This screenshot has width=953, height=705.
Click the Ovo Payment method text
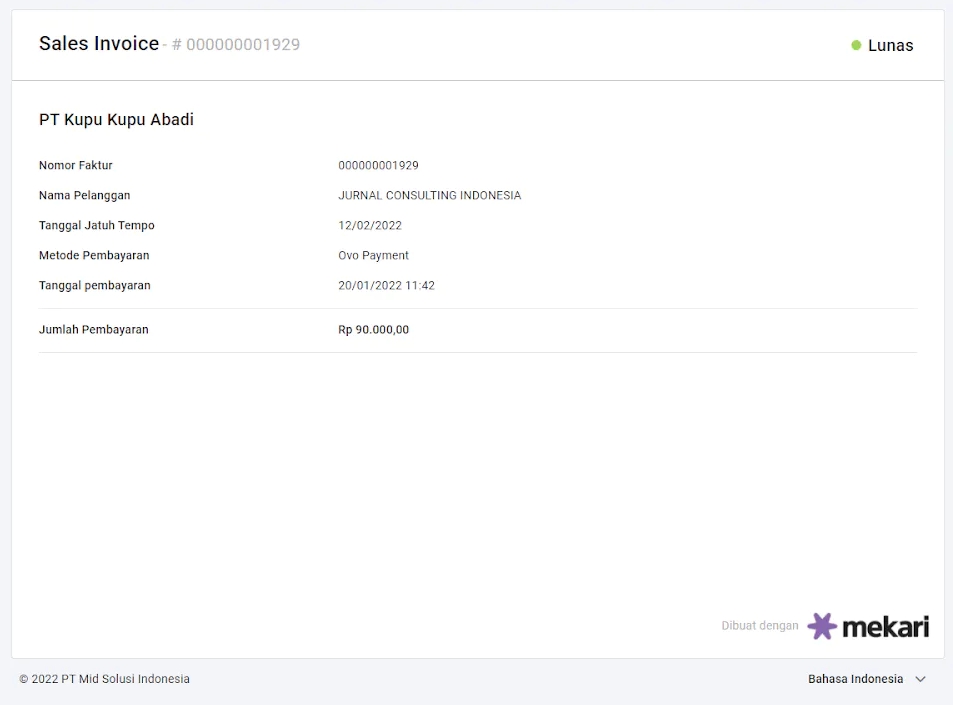(373, 256)
